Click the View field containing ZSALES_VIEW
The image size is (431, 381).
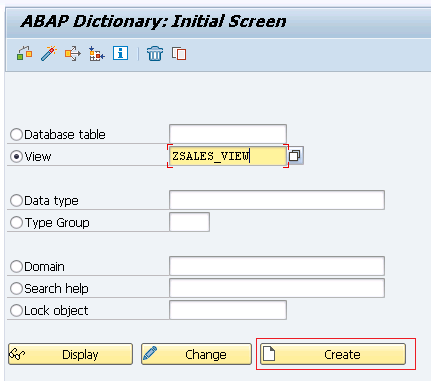[x=228, y=156]
